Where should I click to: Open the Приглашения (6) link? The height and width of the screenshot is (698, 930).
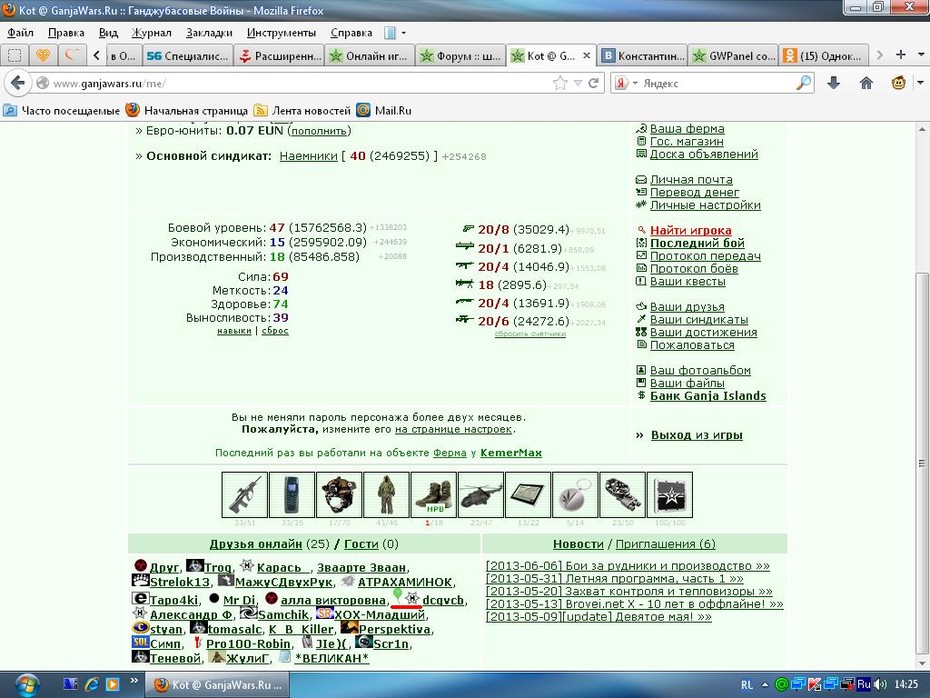pos(665,544)
